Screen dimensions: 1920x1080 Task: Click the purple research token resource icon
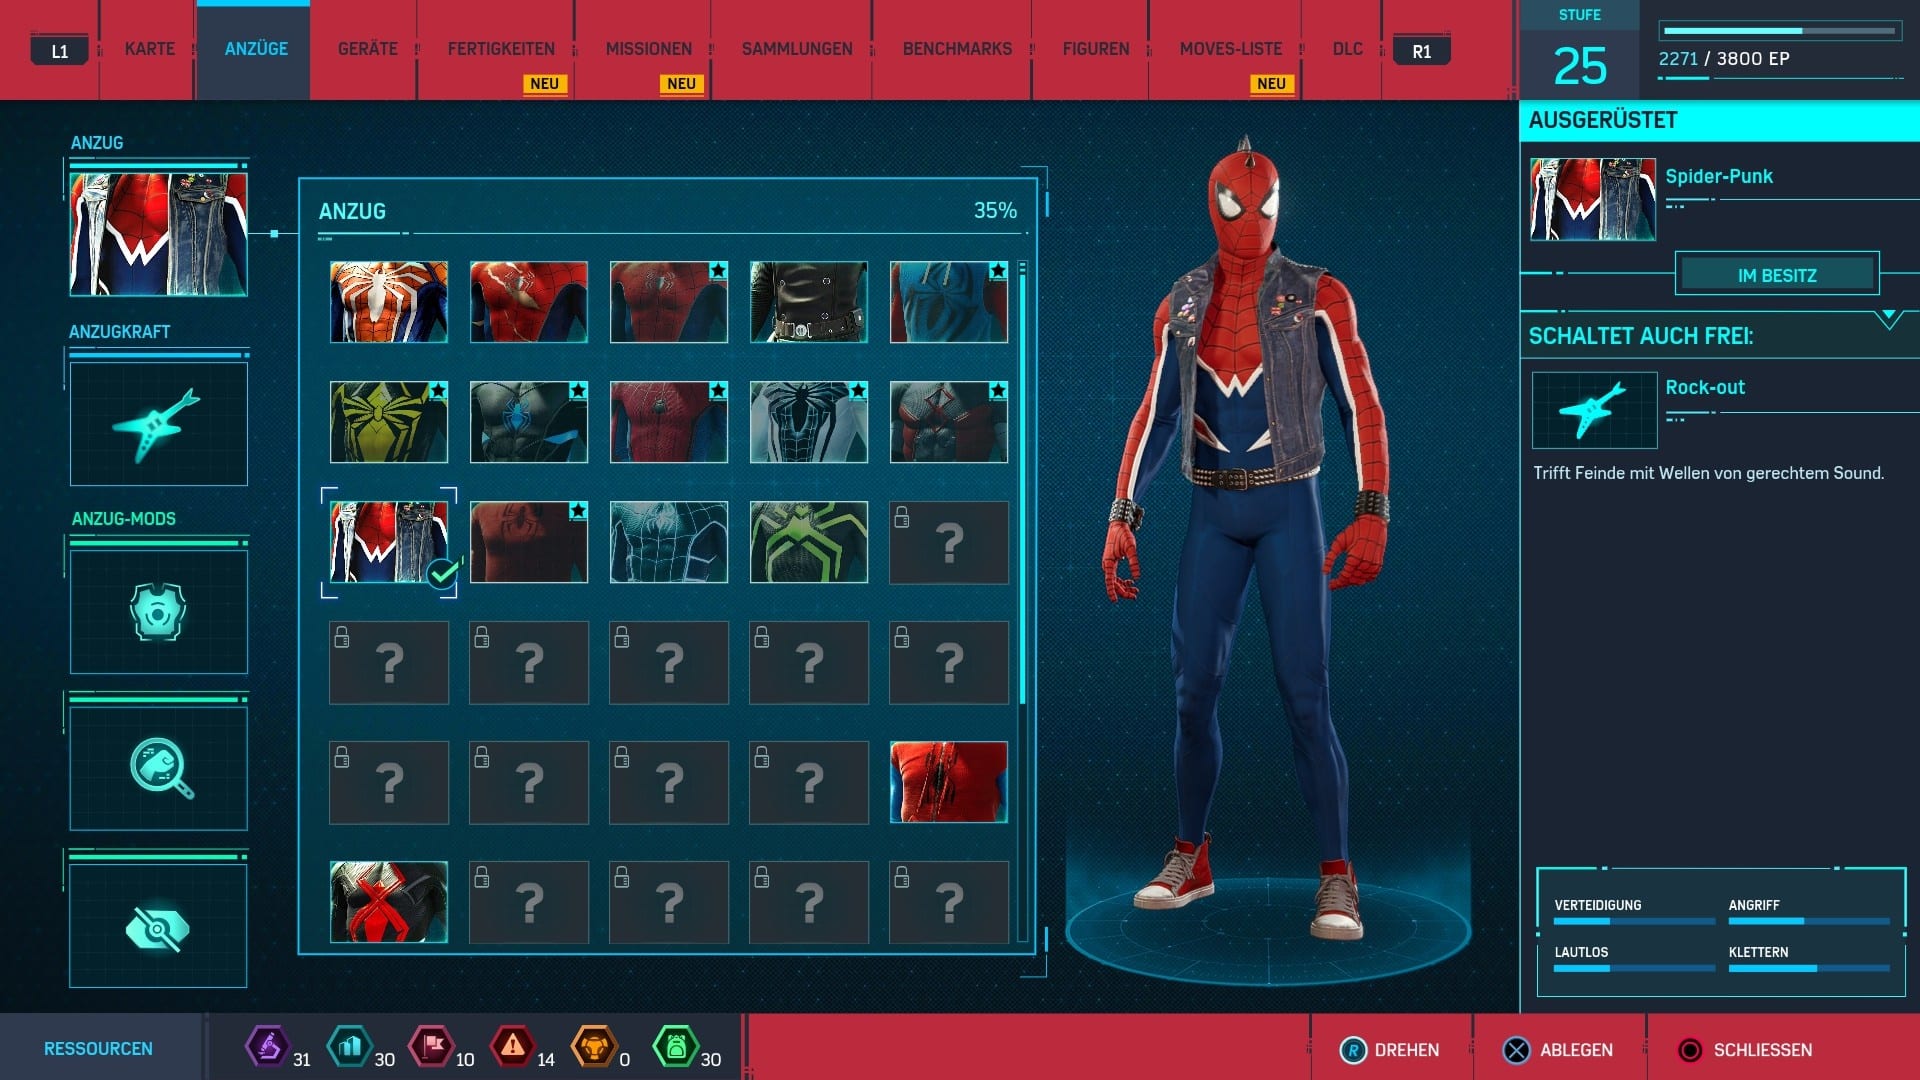coord(267,1047)
